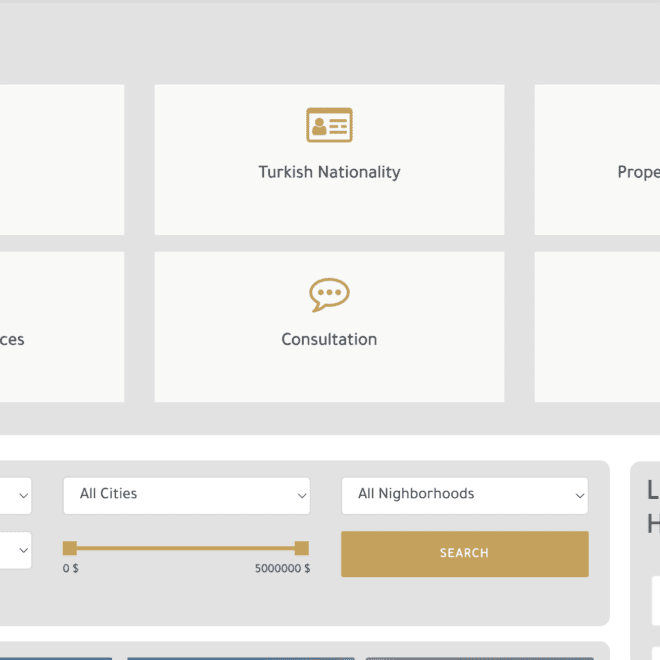Click the 5000000 $ maximum price label
Viewport: 660px width, 660px height.
coord(282,569)
